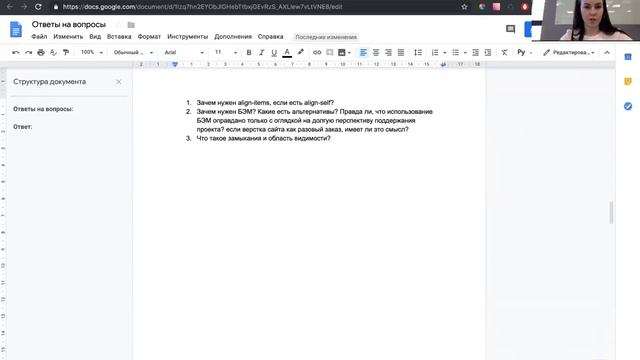
Task: Open the zoom 100% dropdown
Action: pos(91,52)
